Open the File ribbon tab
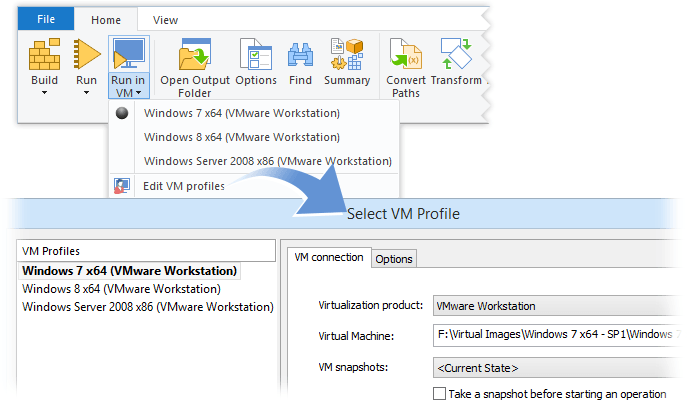Viewport: 687px width, 400px height. (46, 19)
